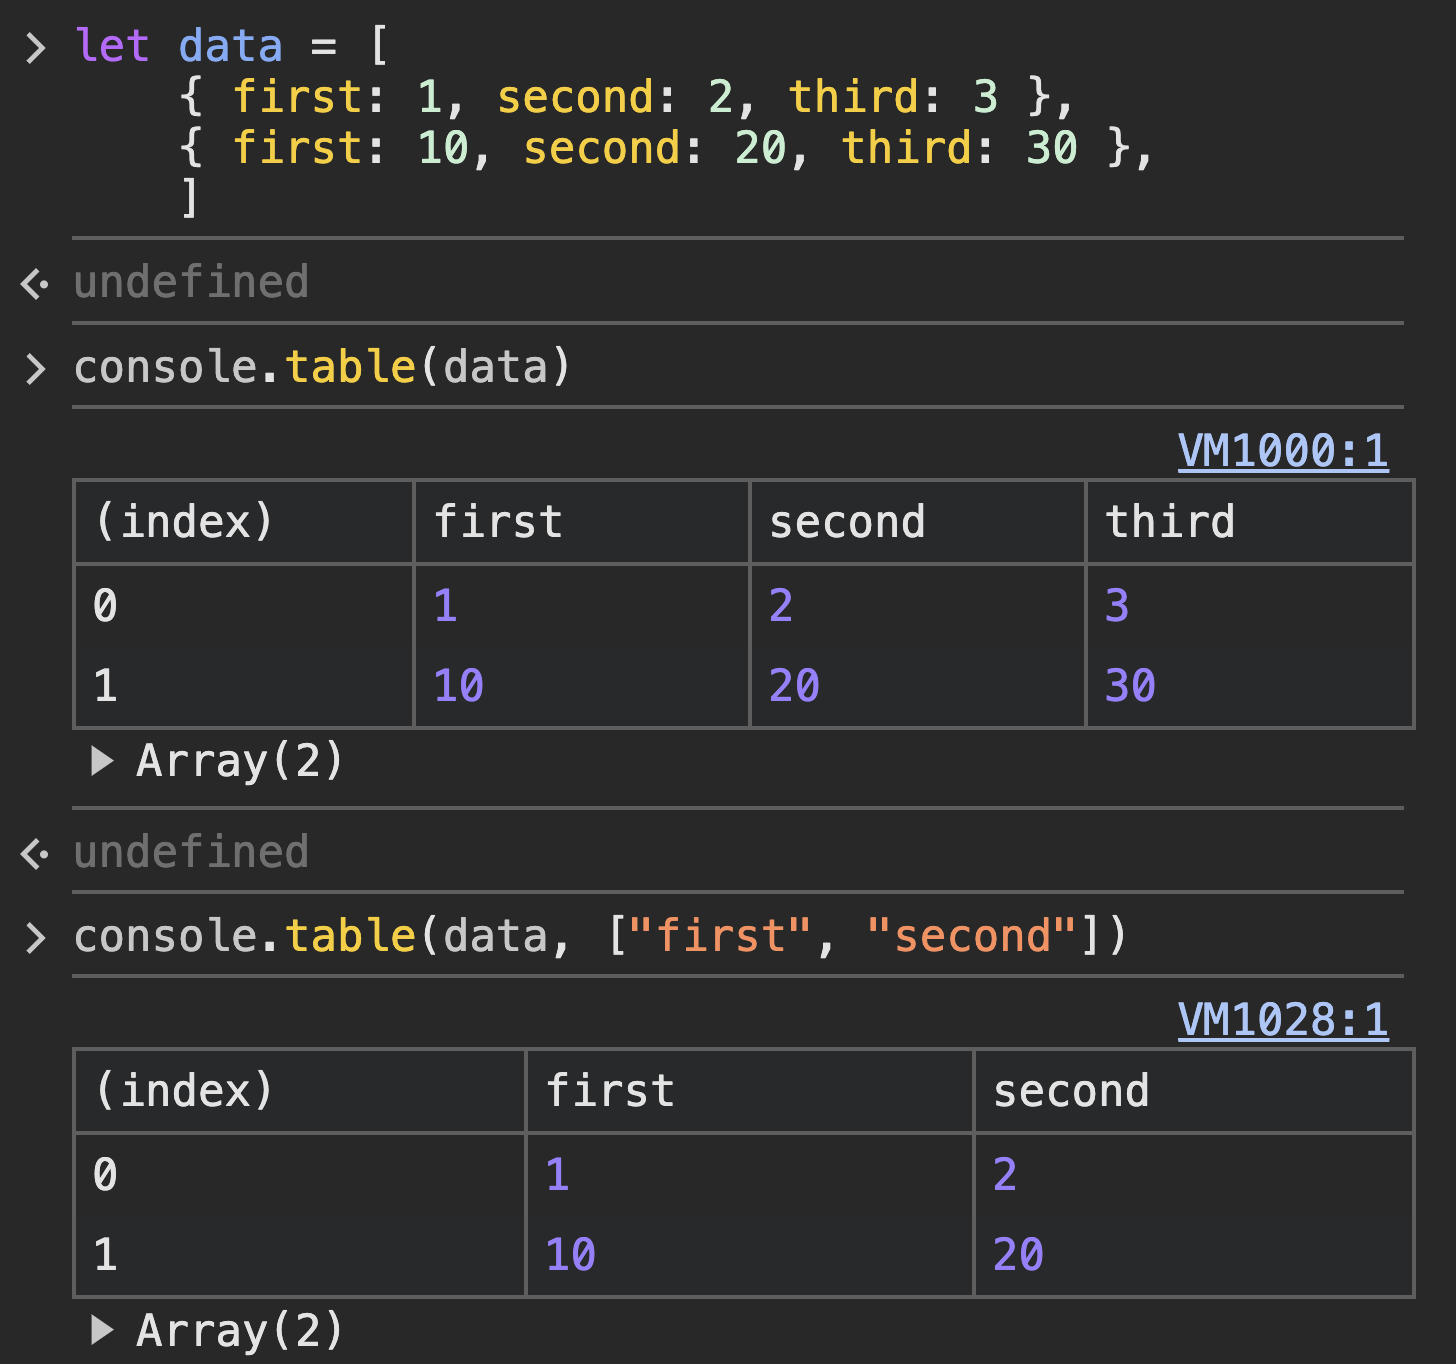Click the prompt chevron beside console.table(data)
Screen dimensions: 1456x1364
tap(36, 369)
